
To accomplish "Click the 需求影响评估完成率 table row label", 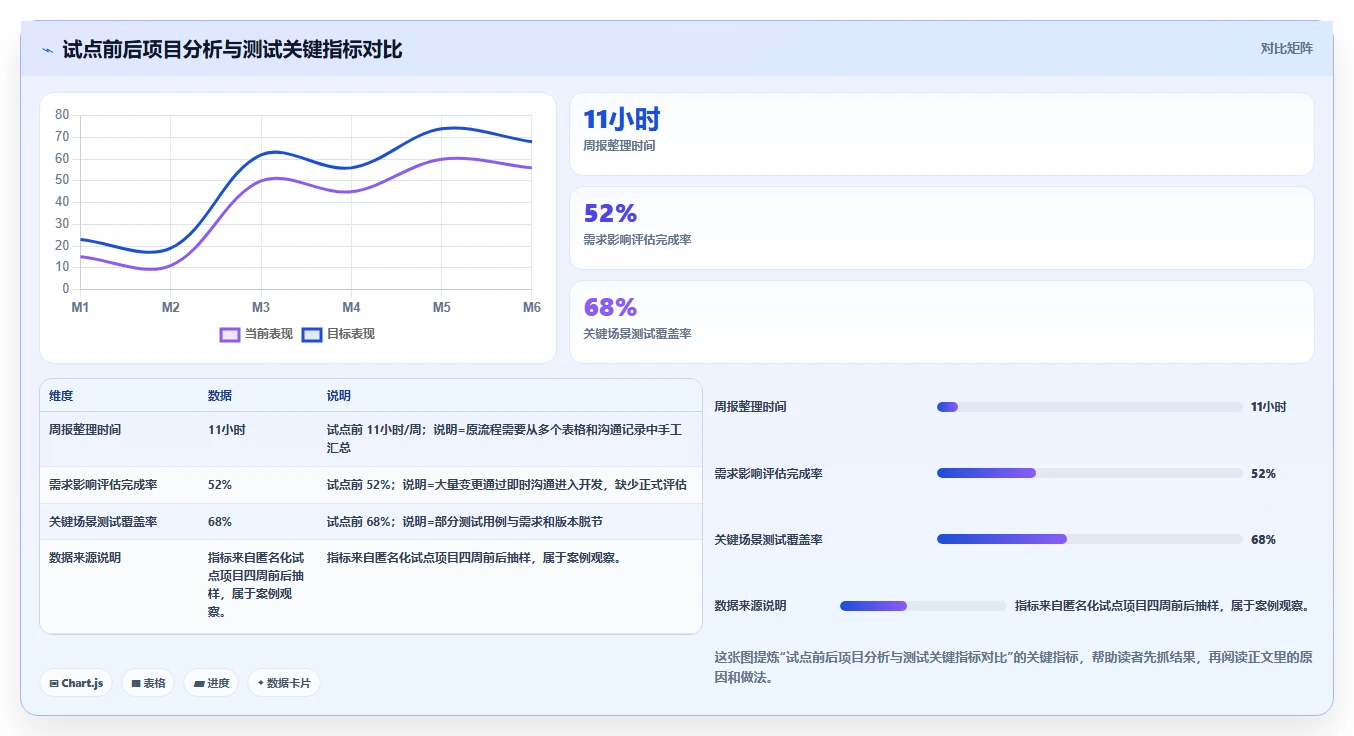I will 103,485.
